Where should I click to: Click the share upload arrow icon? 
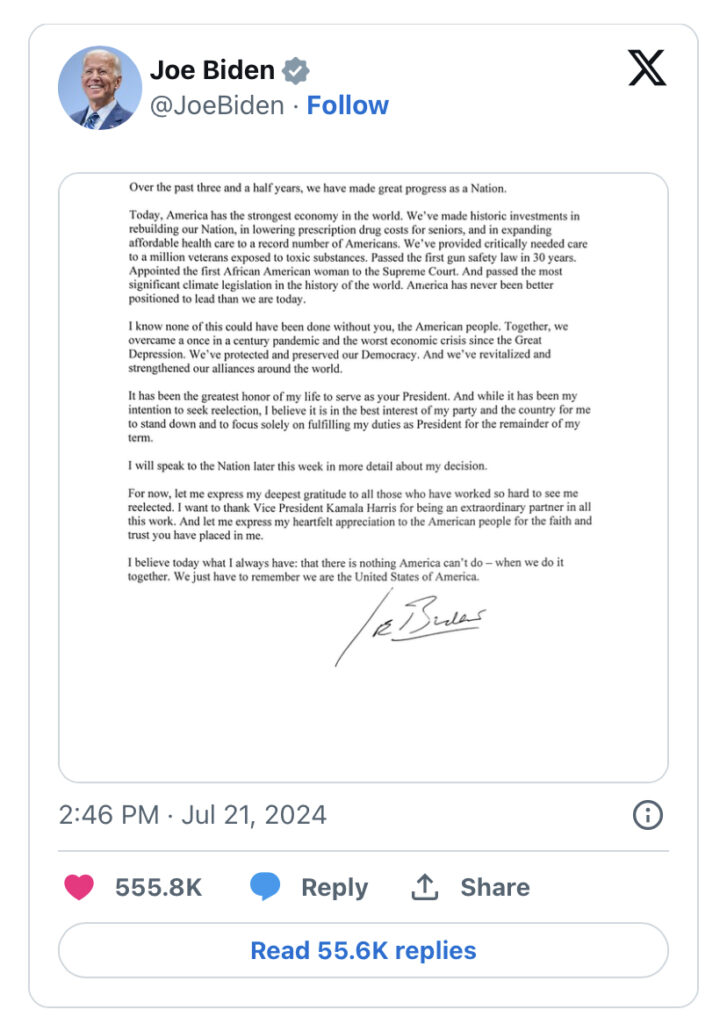(426, 887)
